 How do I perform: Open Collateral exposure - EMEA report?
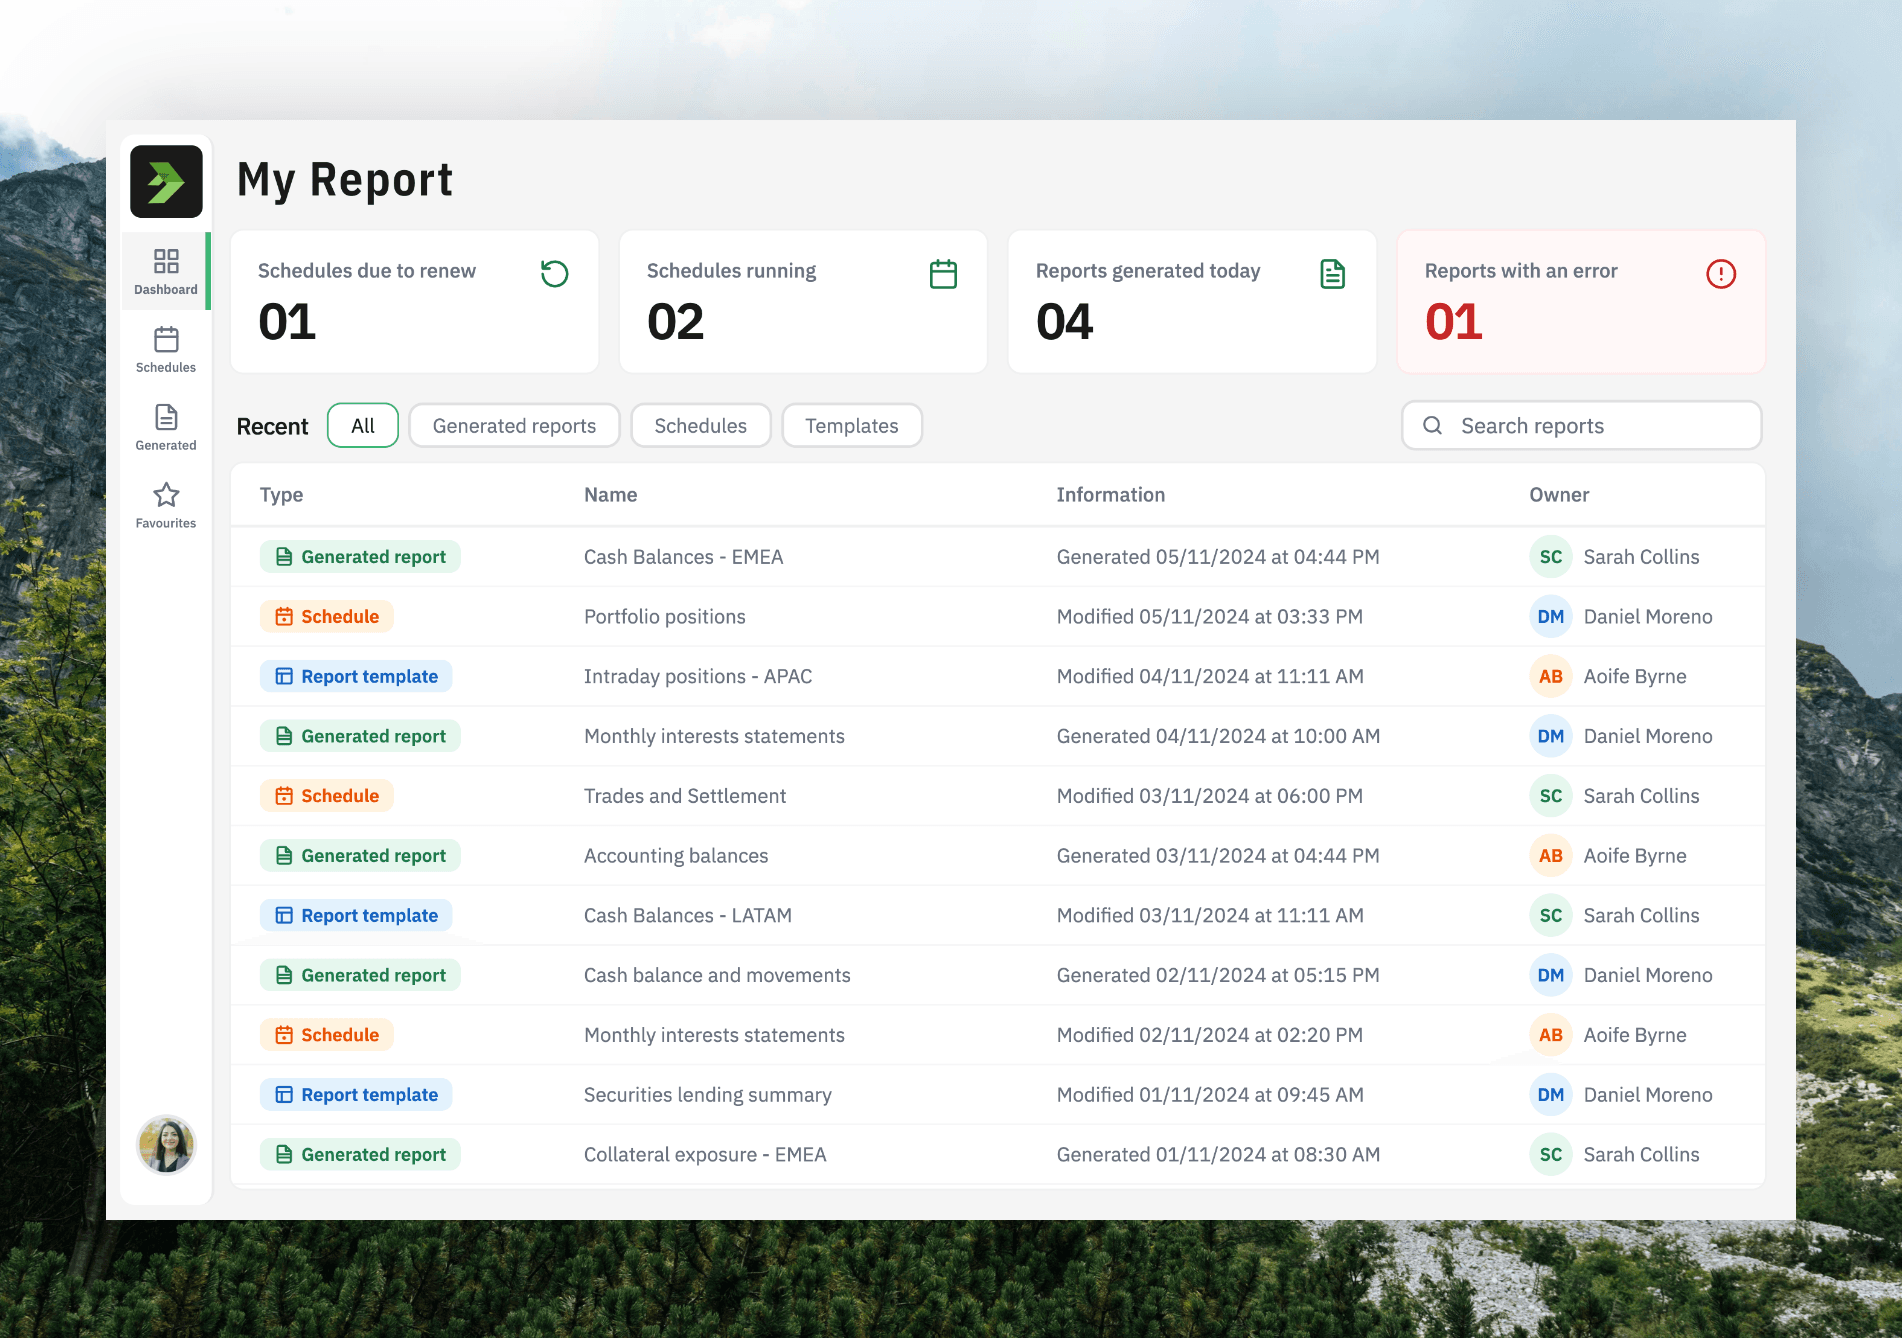[705, 1154]
